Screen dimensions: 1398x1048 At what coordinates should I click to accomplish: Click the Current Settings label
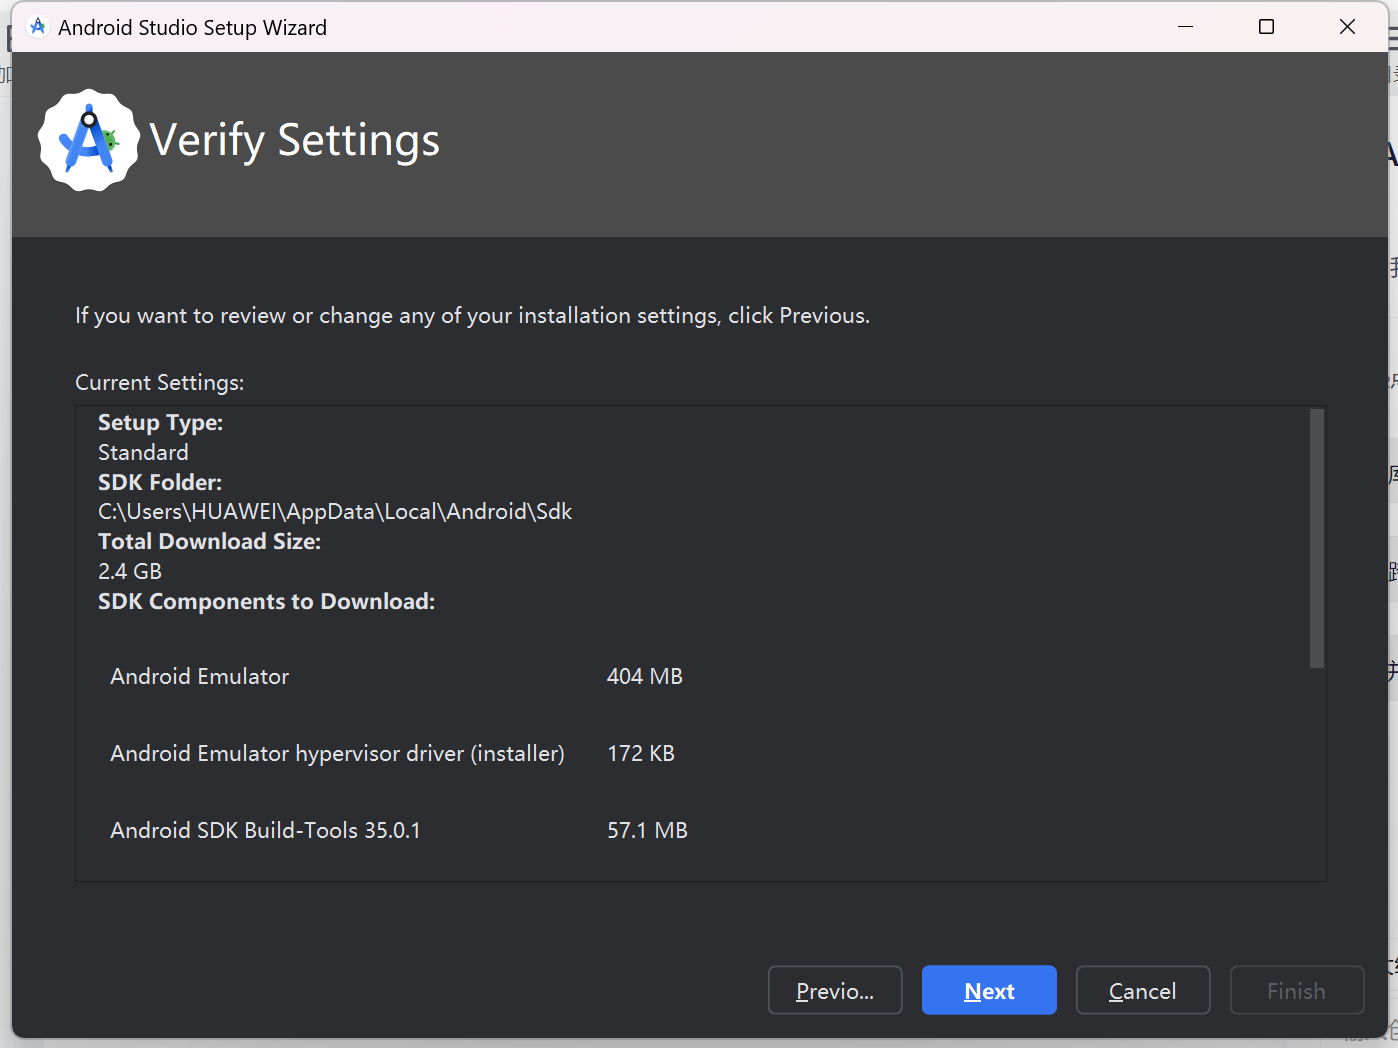click(159, 382)
